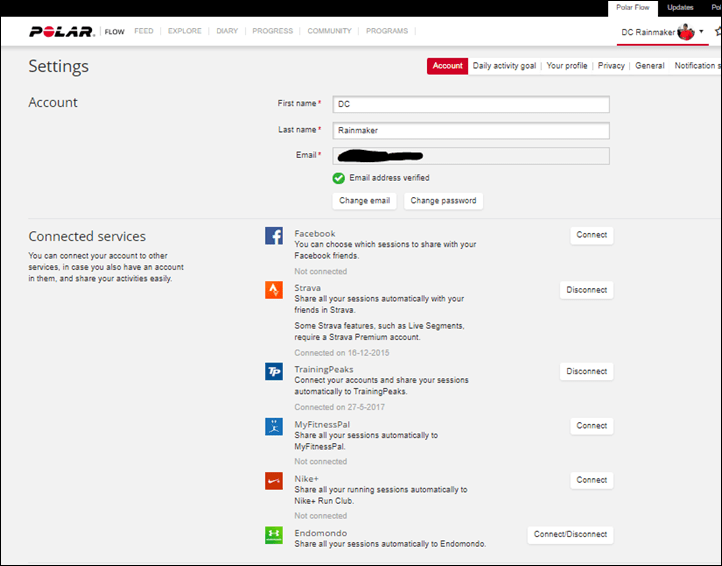Click the Nike+ service title
This screenshot has width=722, height=566.
(306, 478)
